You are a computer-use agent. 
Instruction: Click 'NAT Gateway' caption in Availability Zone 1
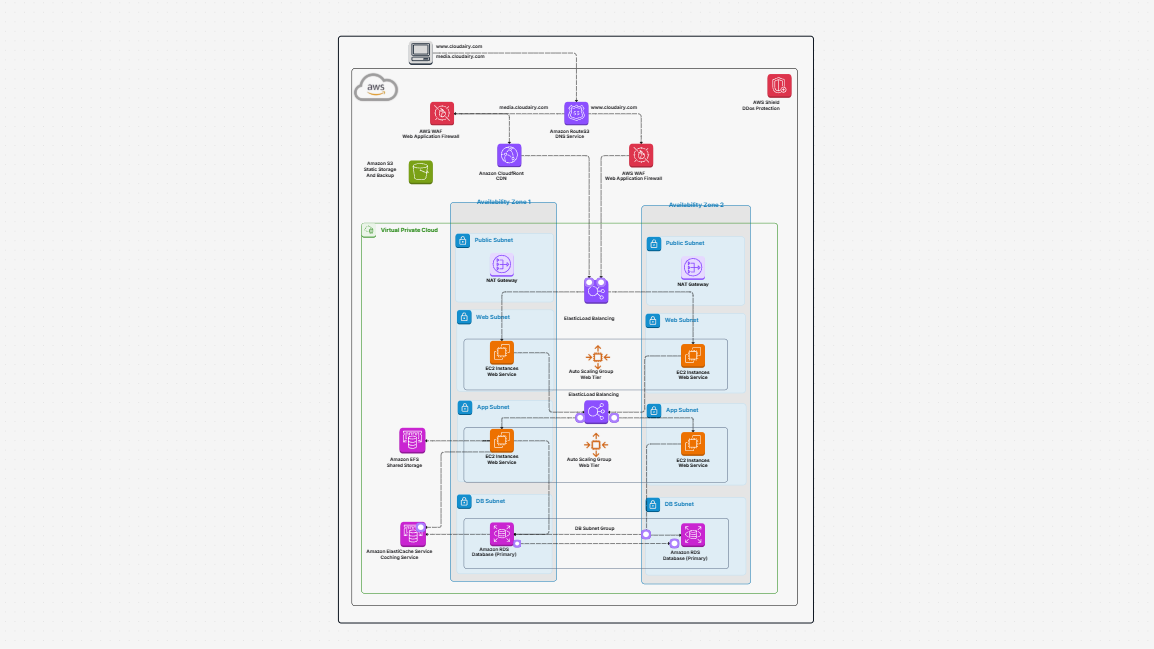[502, 280]
